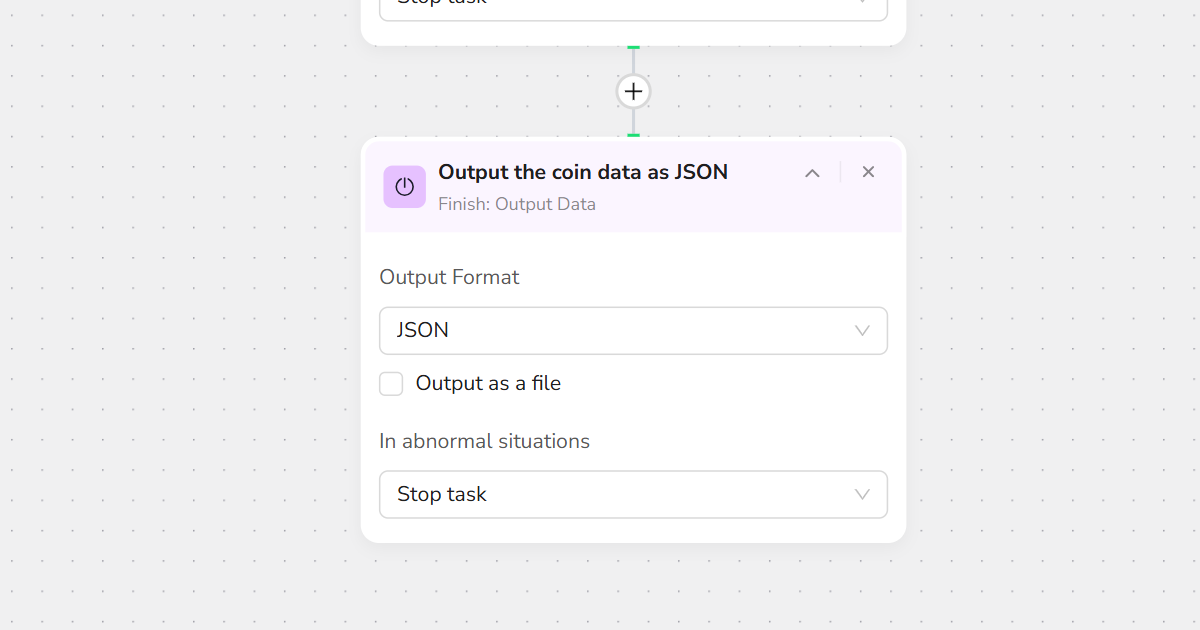Viewport: 1200px width, 630px height.
Task: Click the "In abnormal situations" label
Action: click(484, 441)
